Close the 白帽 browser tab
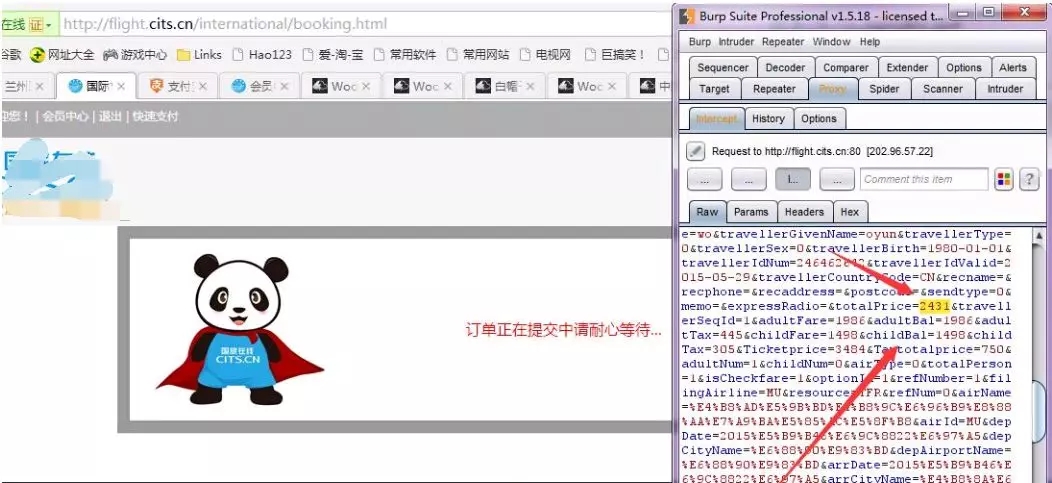 [x=530, y=87]
